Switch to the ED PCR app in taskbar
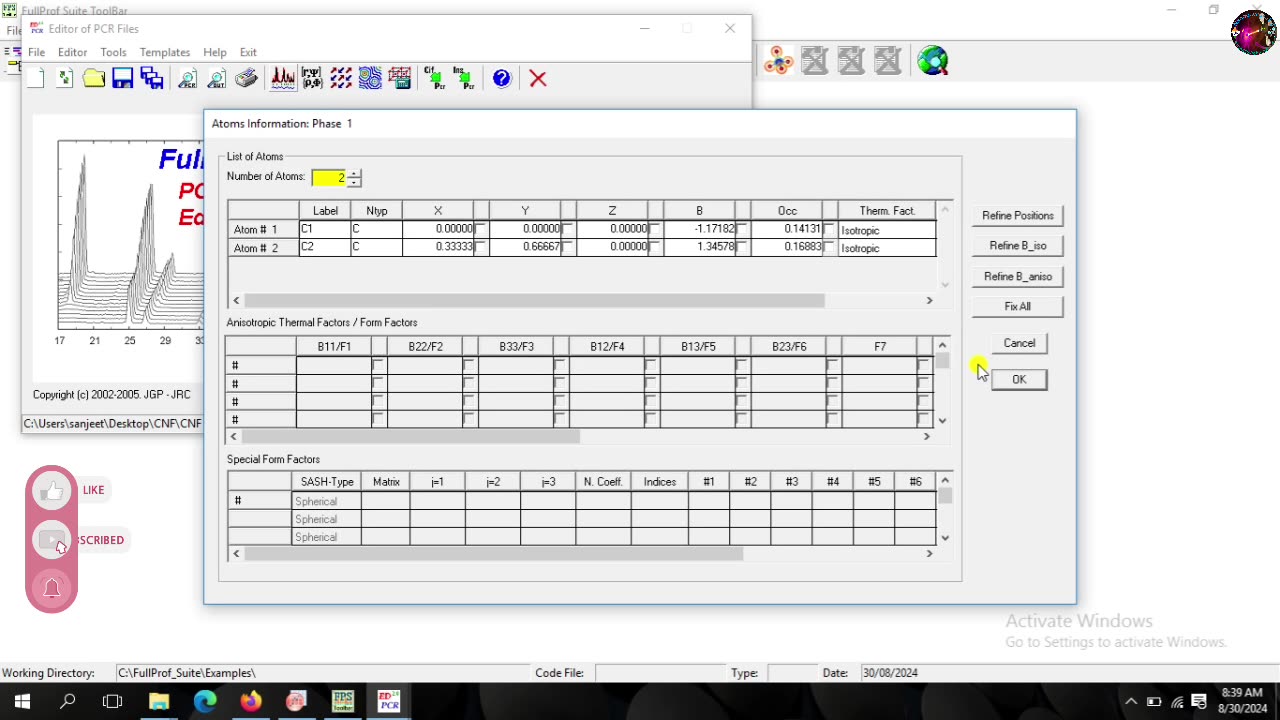 (x=389, y=701)
